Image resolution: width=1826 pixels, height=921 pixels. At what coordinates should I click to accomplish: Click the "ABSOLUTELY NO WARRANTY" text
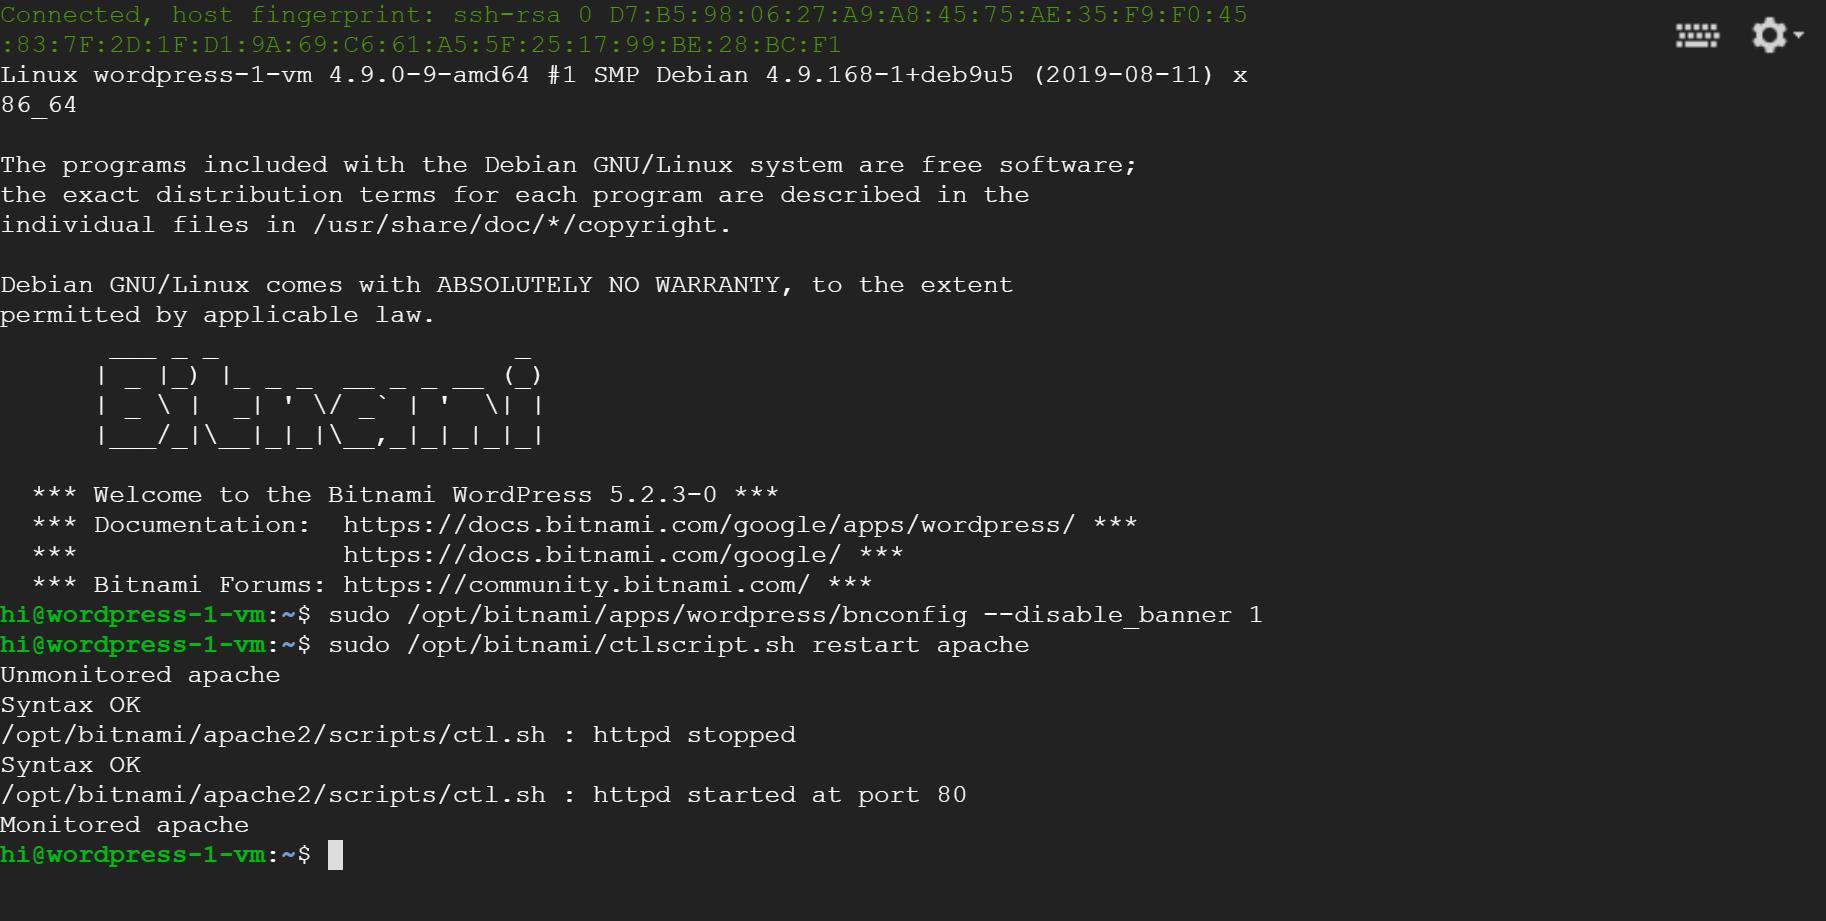click(608, 285)
